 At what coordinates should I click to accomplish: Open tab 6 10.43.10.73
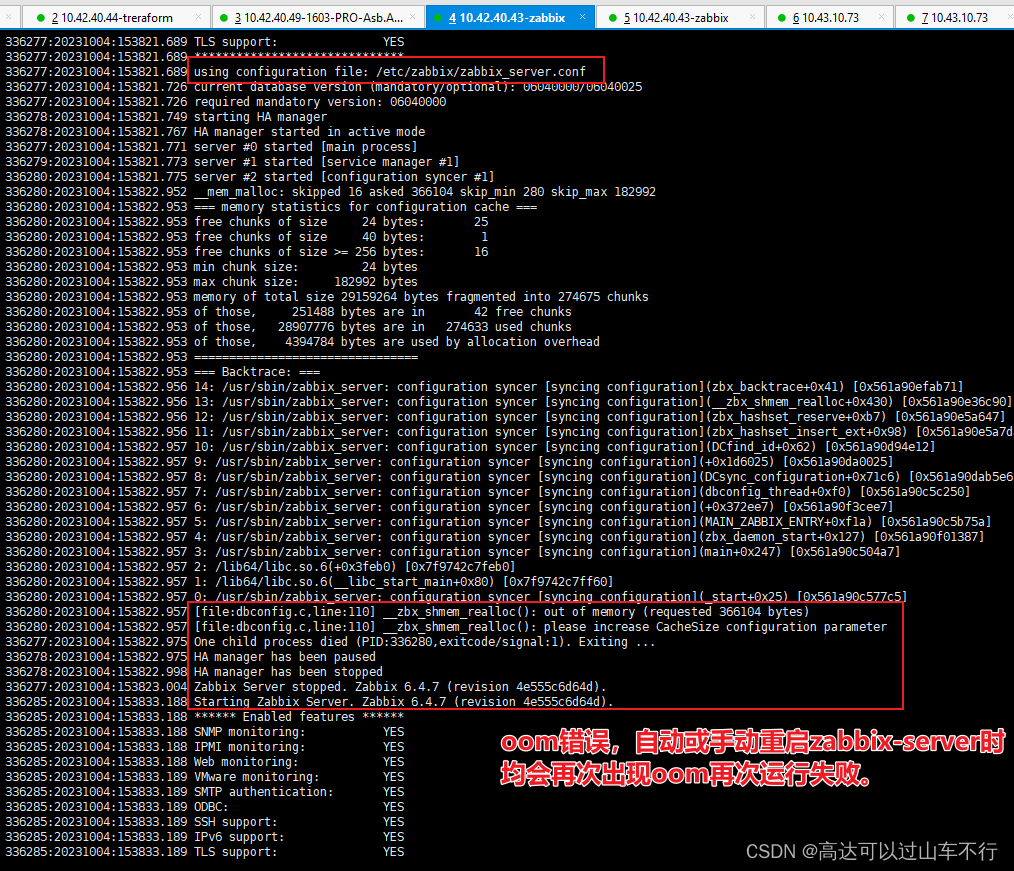[830, 17]
